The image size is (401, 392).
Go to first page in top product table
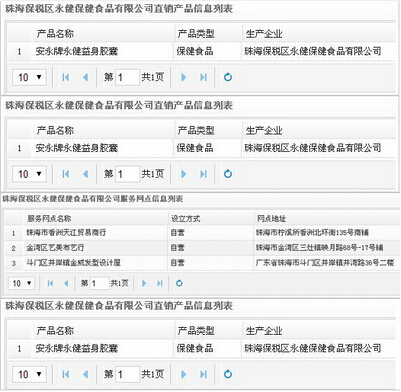pos(66,77)
